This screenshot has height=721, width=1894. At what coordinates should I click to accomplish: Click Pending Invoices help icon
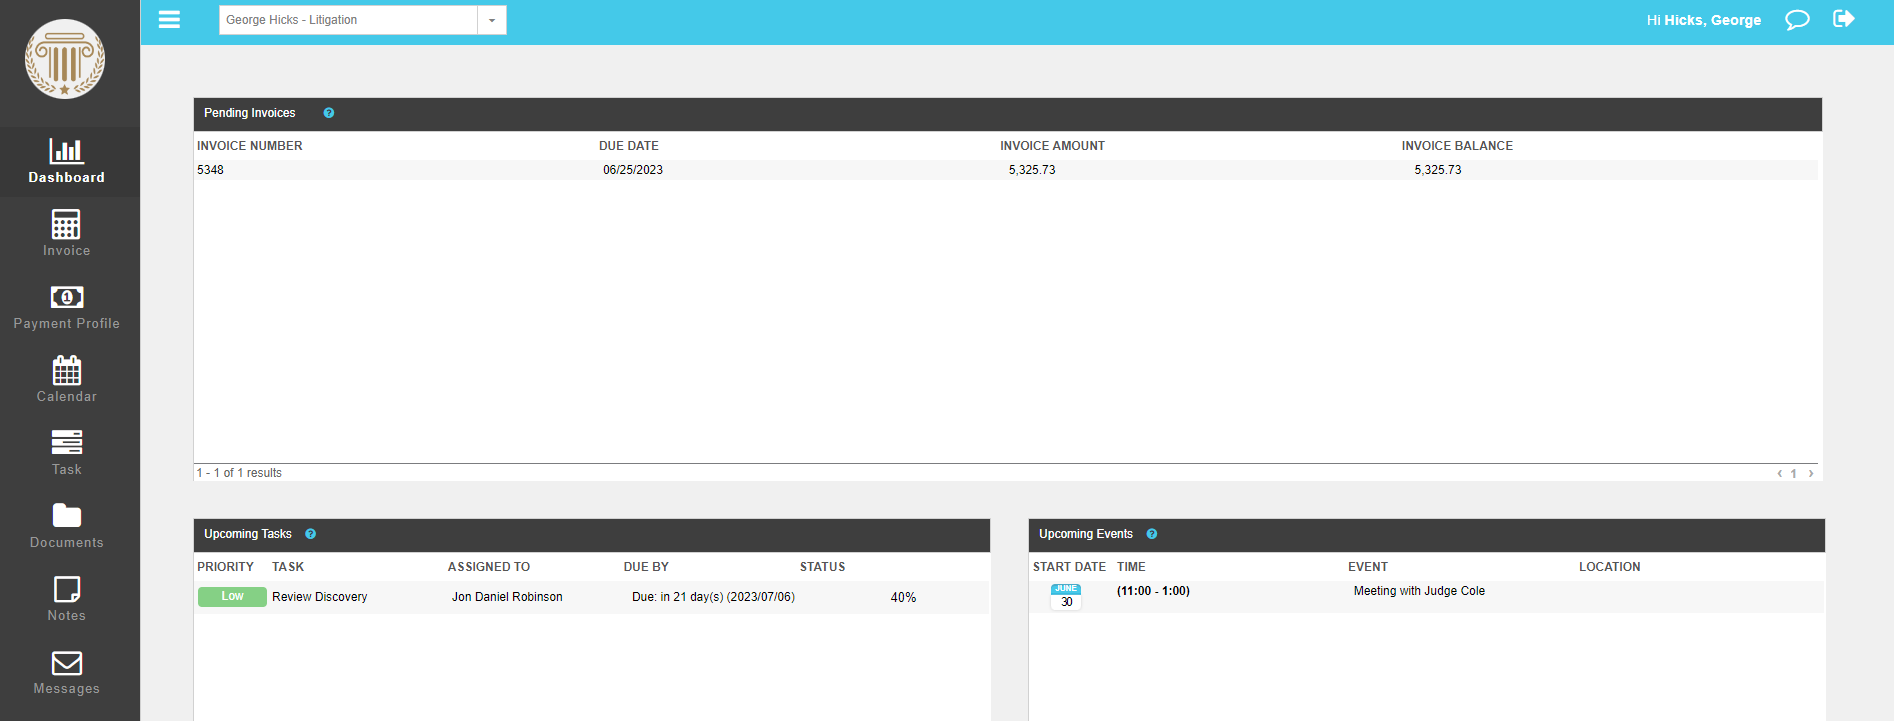pos(329,113)
